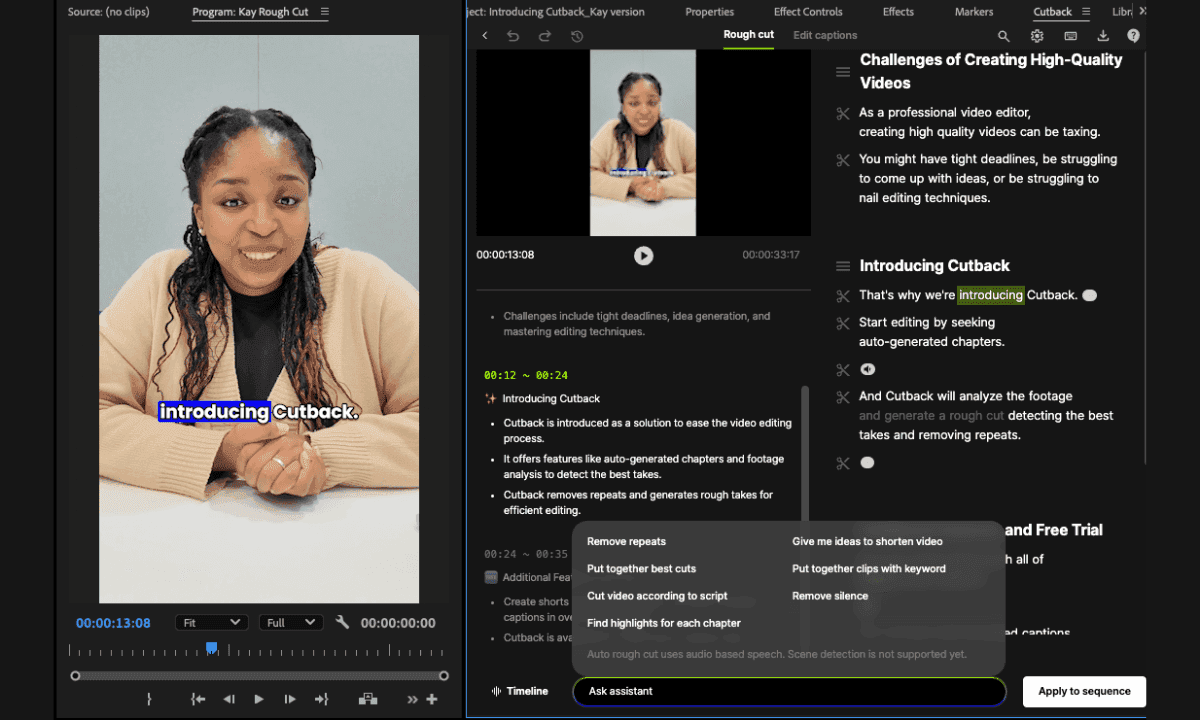Switch to the Effect Controls tab
This screenshot has width=1200, height=720.
(808, 12)
